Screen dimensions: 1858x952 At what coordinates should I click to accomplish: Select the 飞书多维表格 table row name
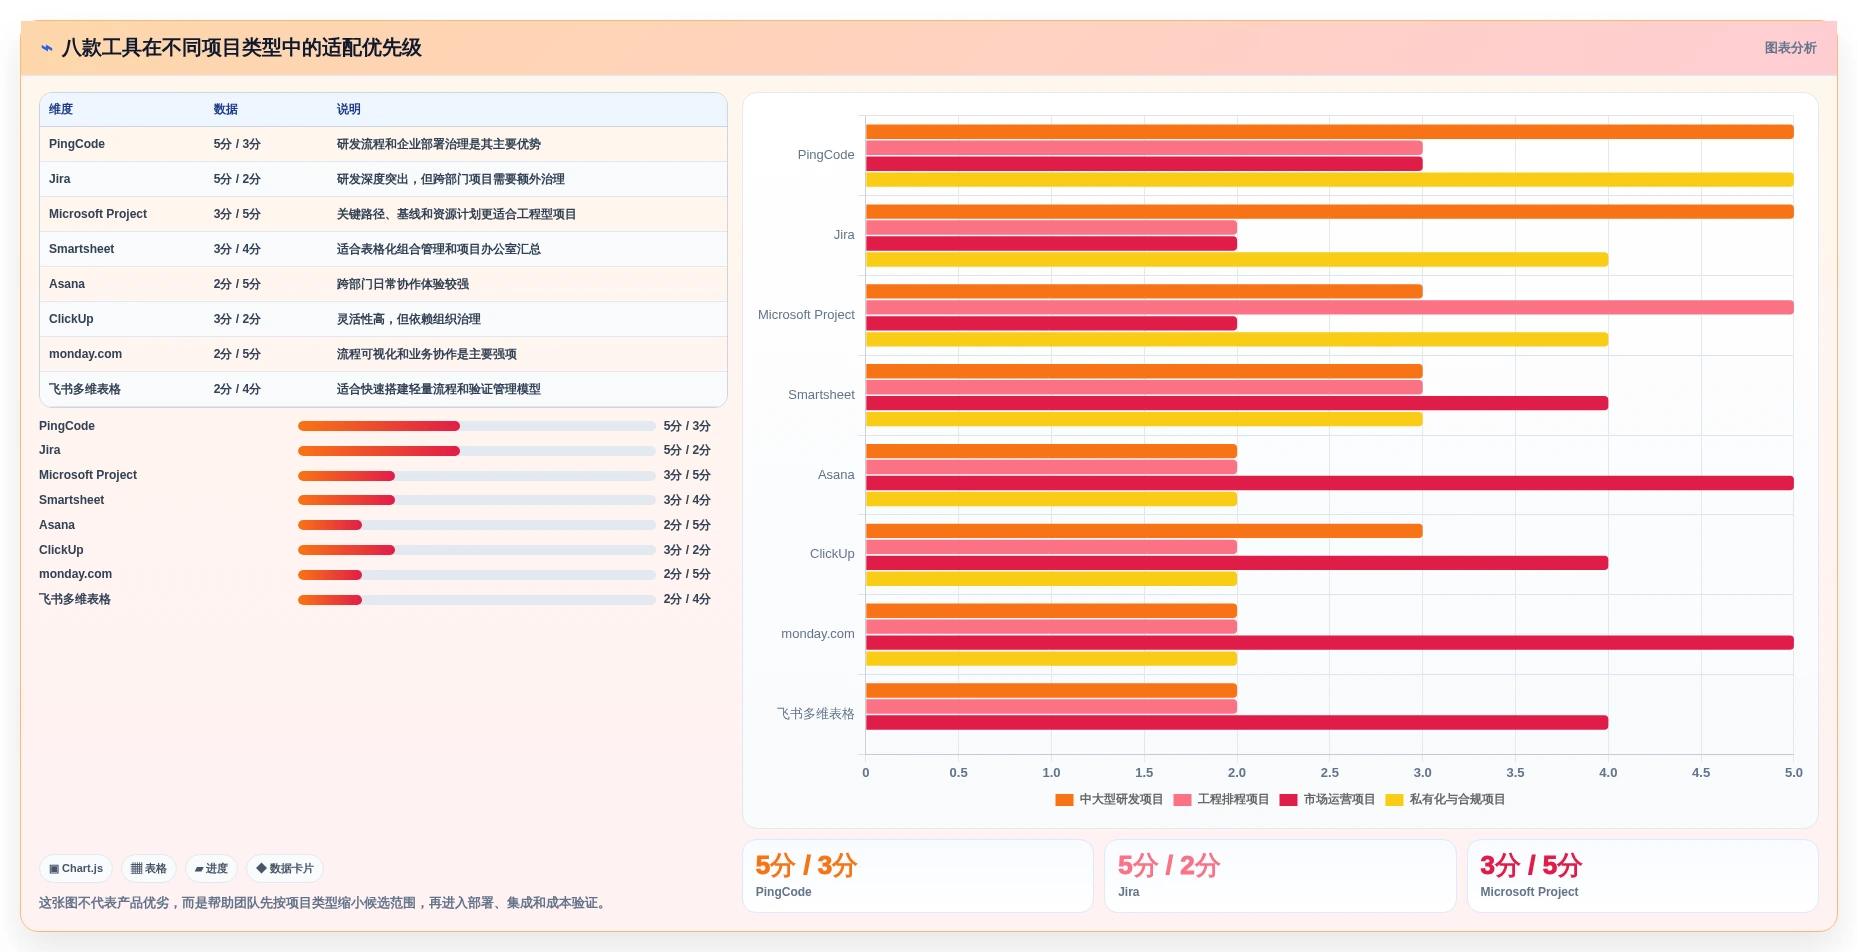85,389
